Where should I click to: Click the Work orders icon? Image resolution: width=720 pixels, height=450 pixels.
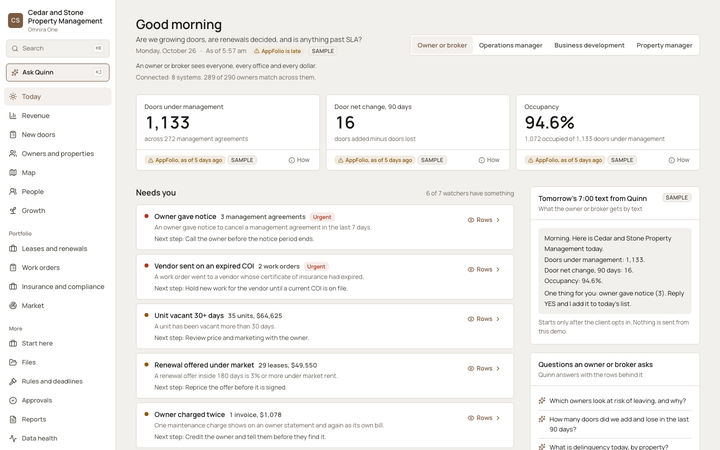13,268
